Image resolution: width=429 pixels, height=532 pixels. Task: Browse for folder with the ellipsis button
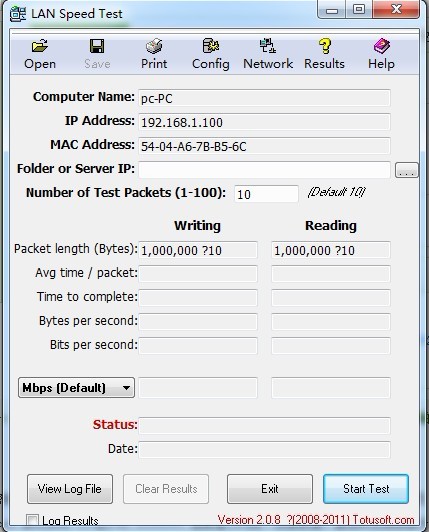tap(407, 170)
